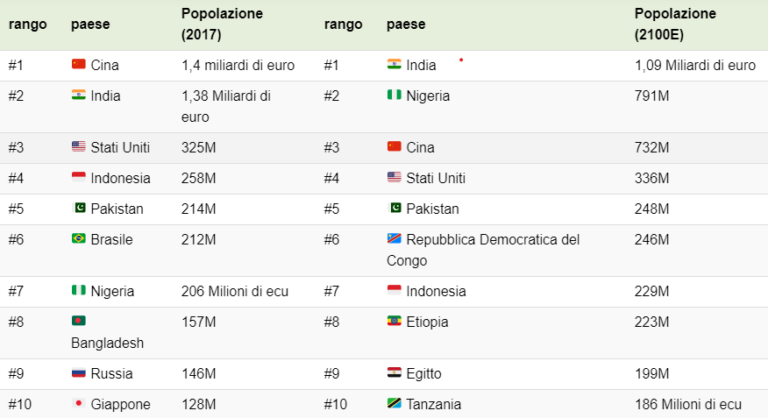Click the Popolazione (2100E) column header
This screenshot has width=768, height=418.
(x=675, y=24)
